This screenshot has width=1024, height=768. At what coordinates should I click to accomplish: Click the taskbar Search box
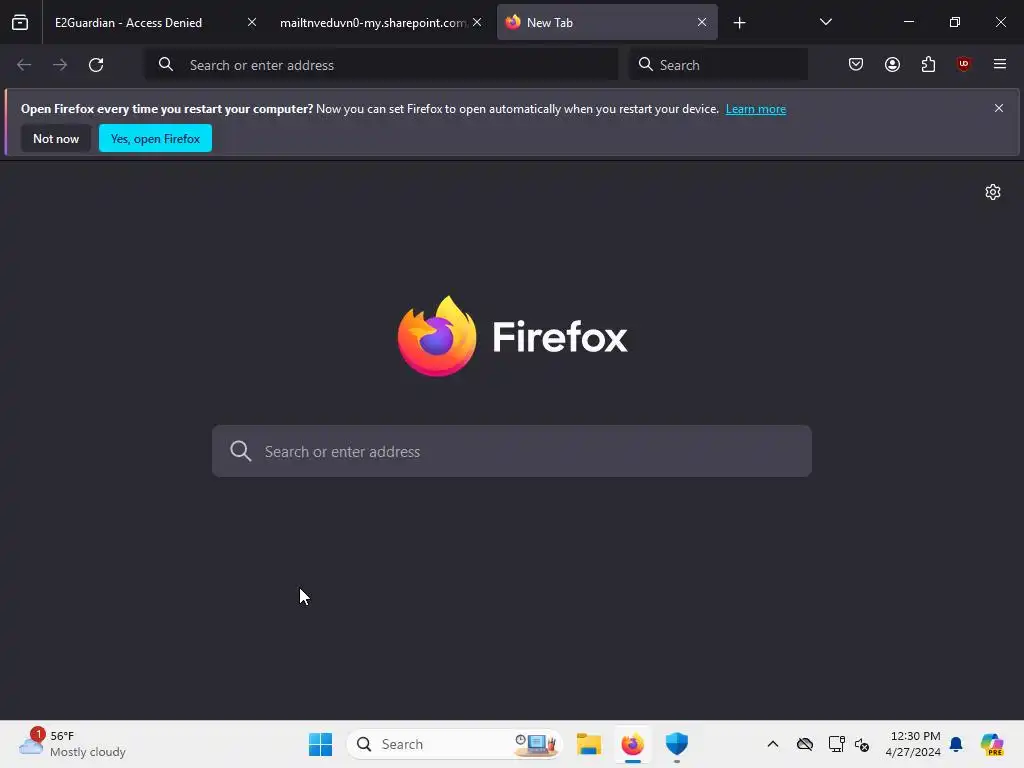tap(455, 744)
